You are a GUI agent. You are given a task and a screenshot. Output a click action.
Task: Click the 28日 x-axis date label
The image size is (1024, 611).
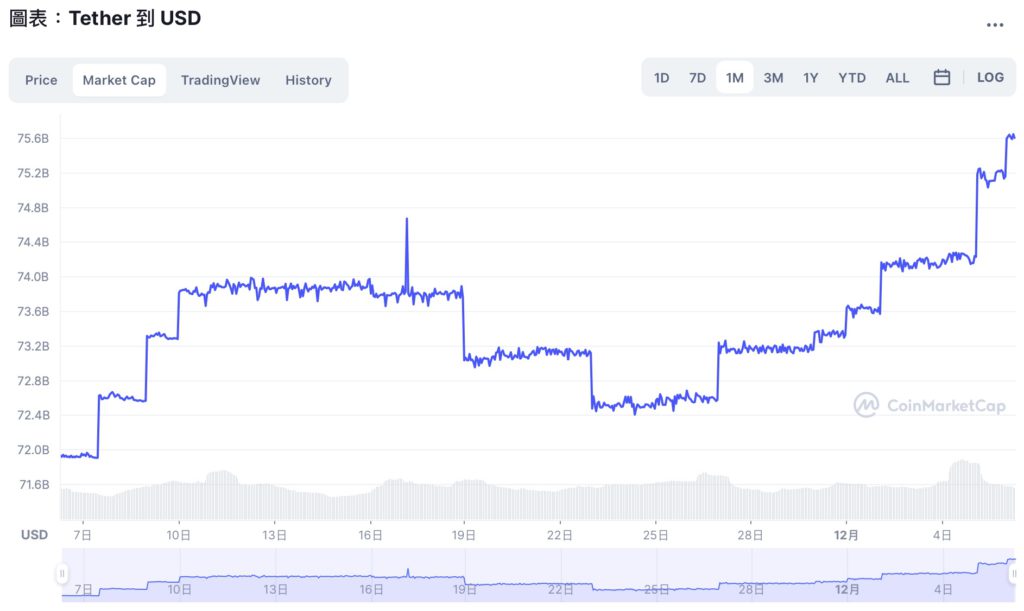click(750, 535)
